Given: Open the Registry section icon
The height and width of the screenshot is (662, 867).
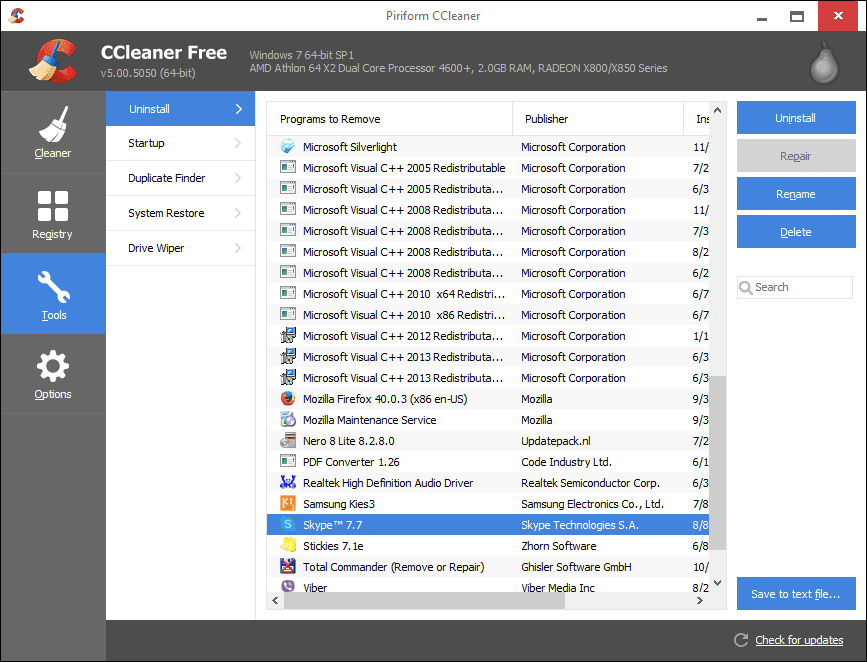Looking at the screenshot, I should 53,206.
